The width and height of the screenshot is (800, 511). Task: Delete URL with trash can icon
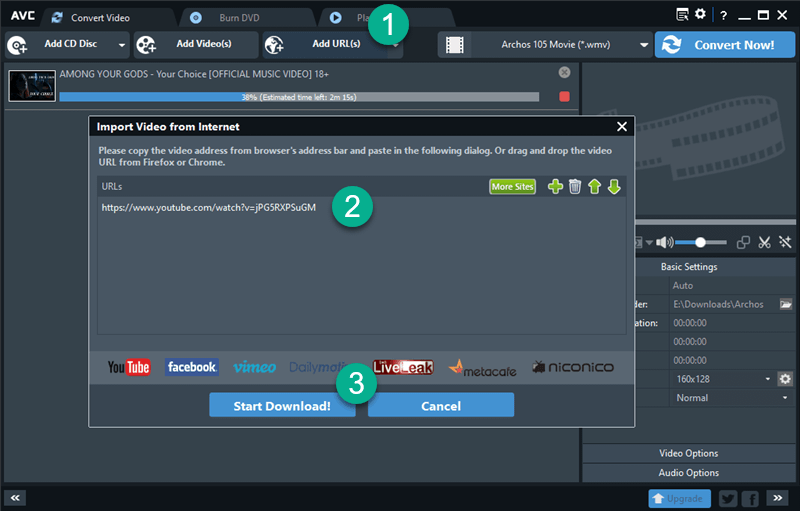(x=575, y=187)
